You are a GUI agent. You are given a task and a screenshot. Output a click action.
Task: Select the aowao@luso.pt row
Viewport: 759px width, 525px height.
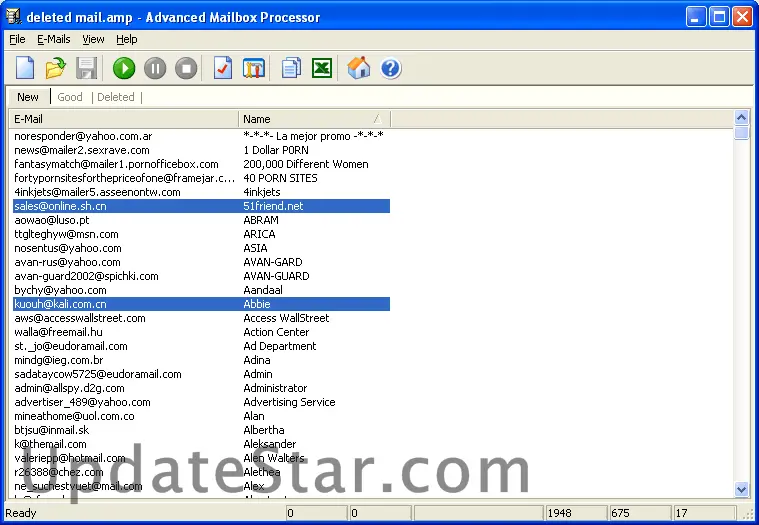coord(201,220)
